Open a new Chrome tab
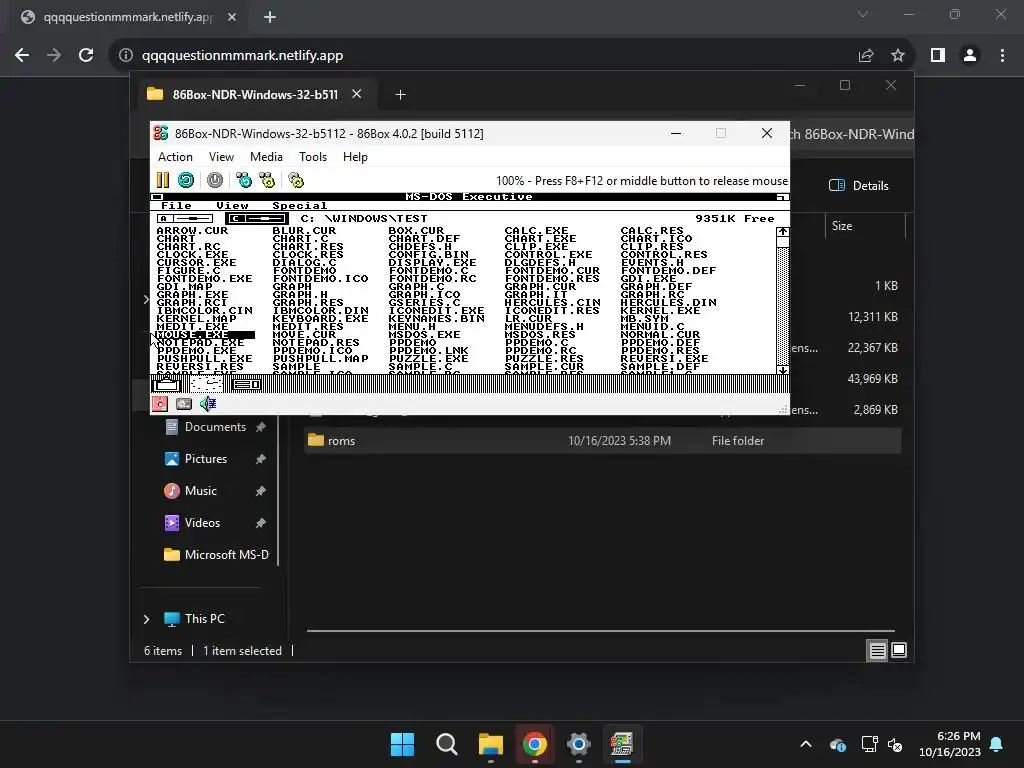The height and width of the screenshot is (768, 1024). 270,17
